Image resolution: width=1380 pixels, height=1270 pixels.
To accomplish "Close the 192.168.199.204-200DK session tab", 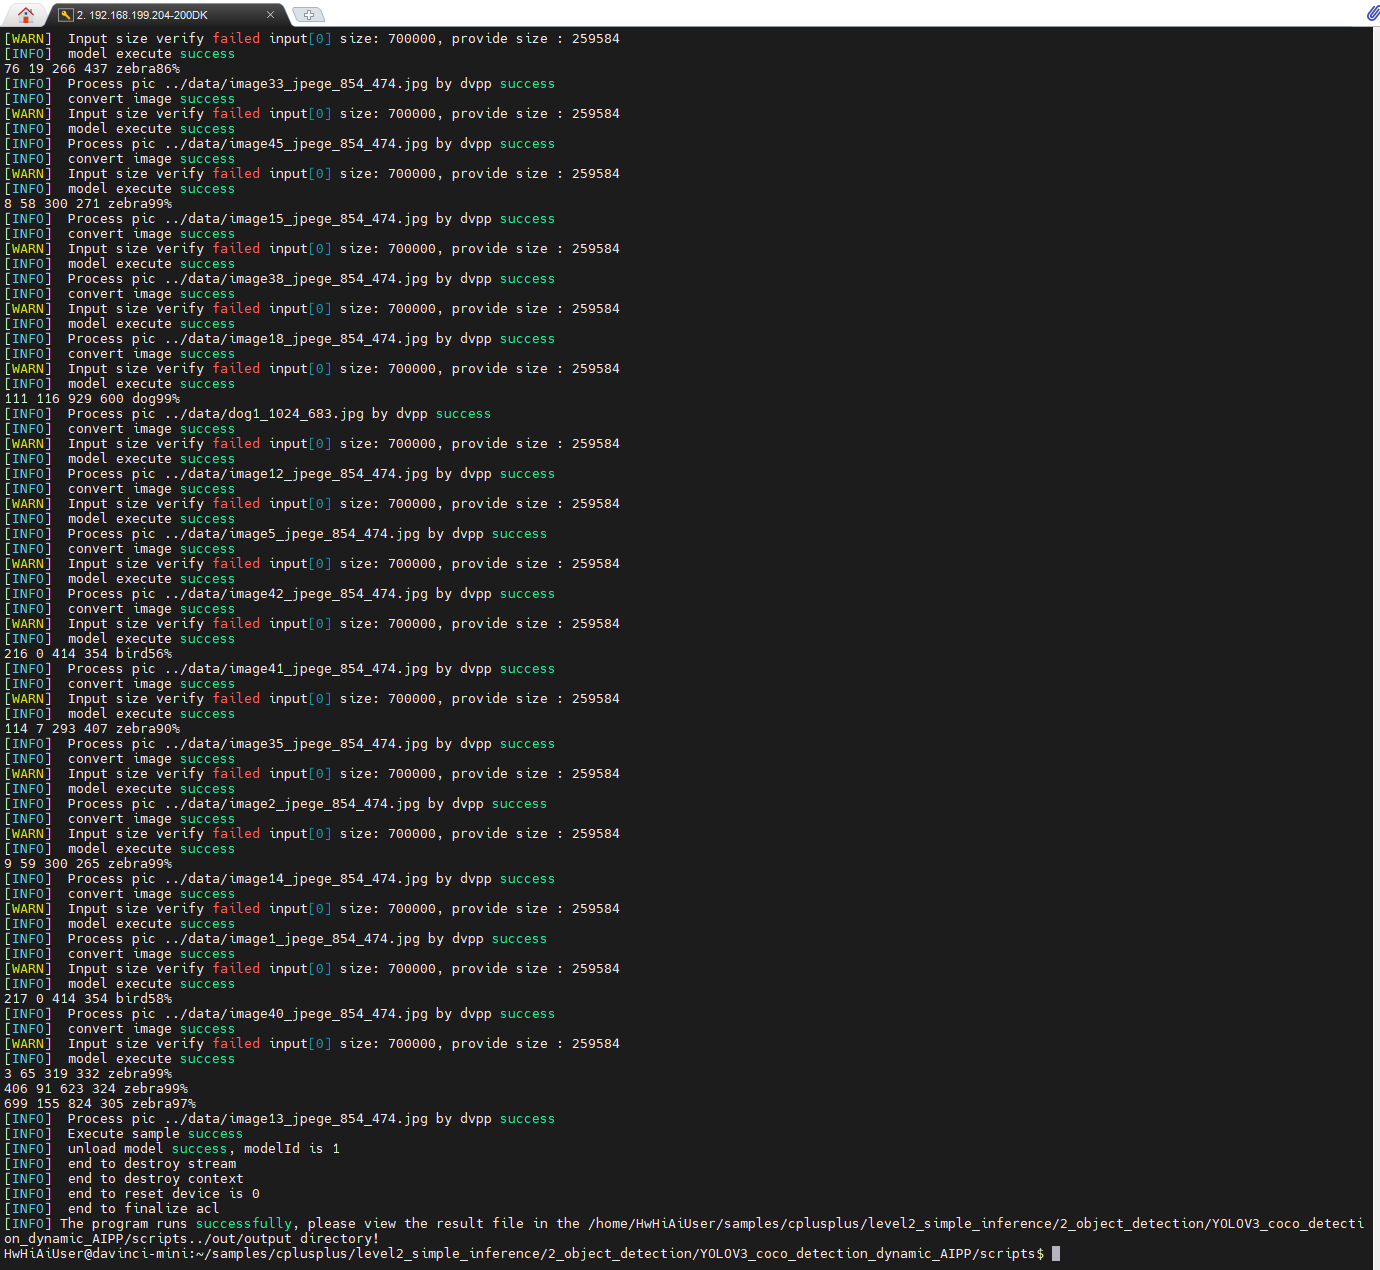I will point(270,15).
